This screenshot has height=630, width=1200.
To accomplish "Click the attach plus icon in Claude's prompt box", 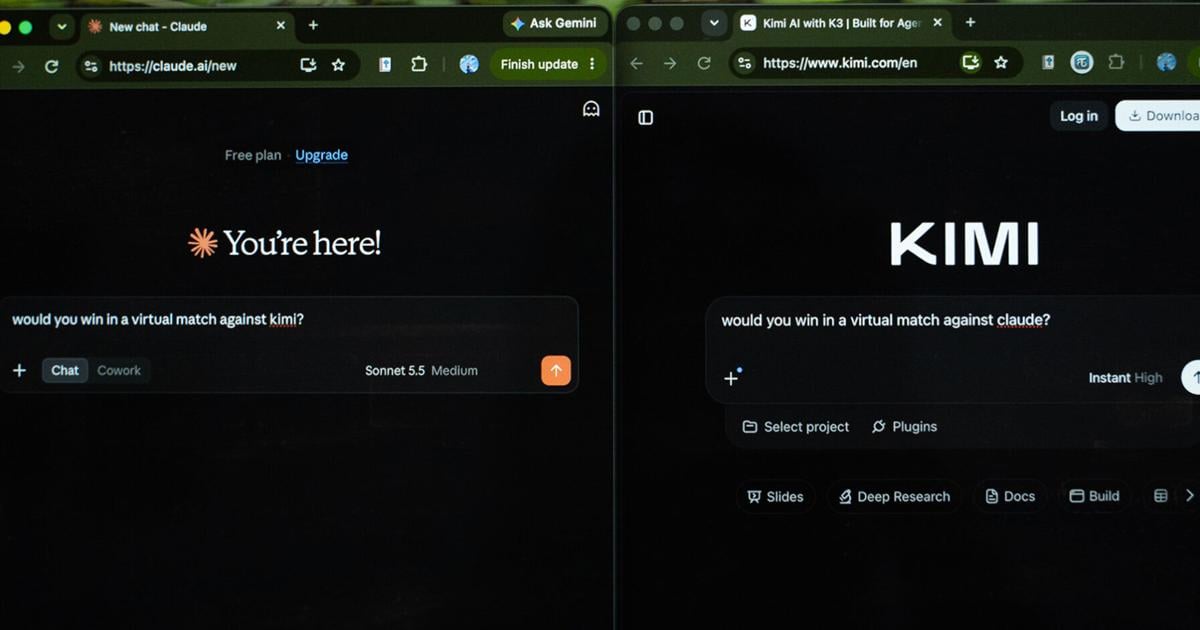I will pyautogui.click(x=19, y=370).
